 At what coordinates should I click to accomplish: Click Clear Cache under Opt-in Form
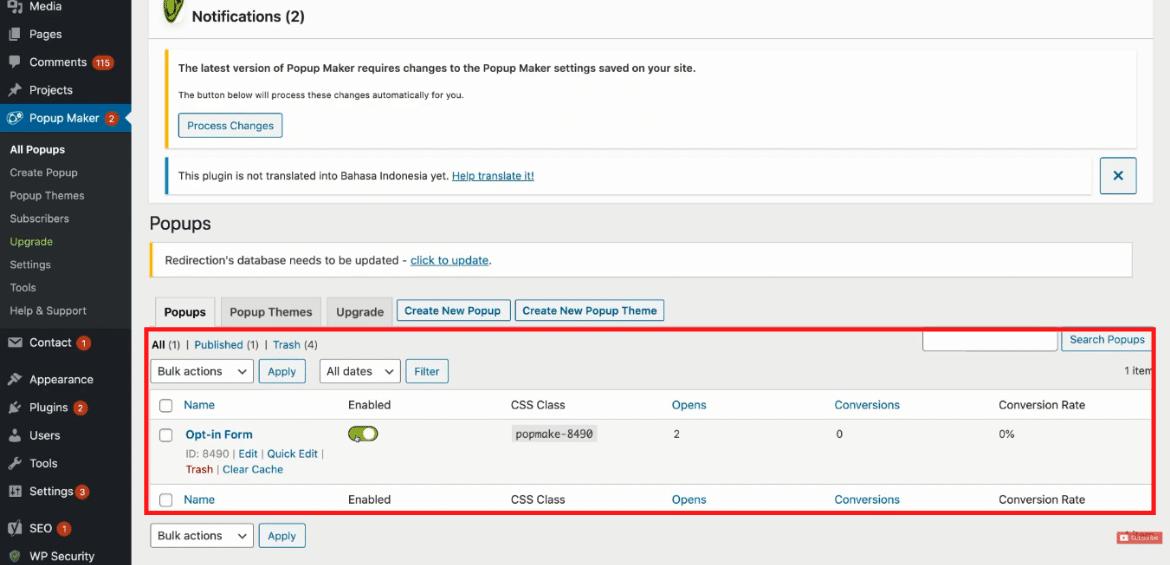tap(253, 469)
